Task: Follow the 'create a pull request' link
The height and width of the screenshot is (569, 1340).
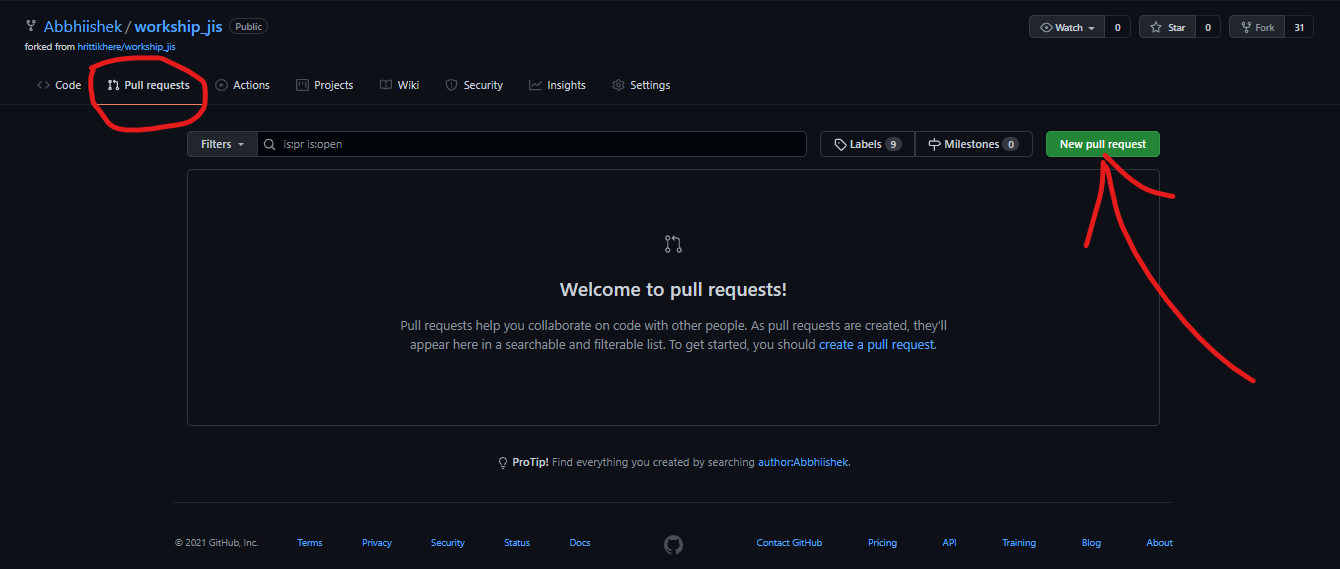Action: click(x=877, y=344)
